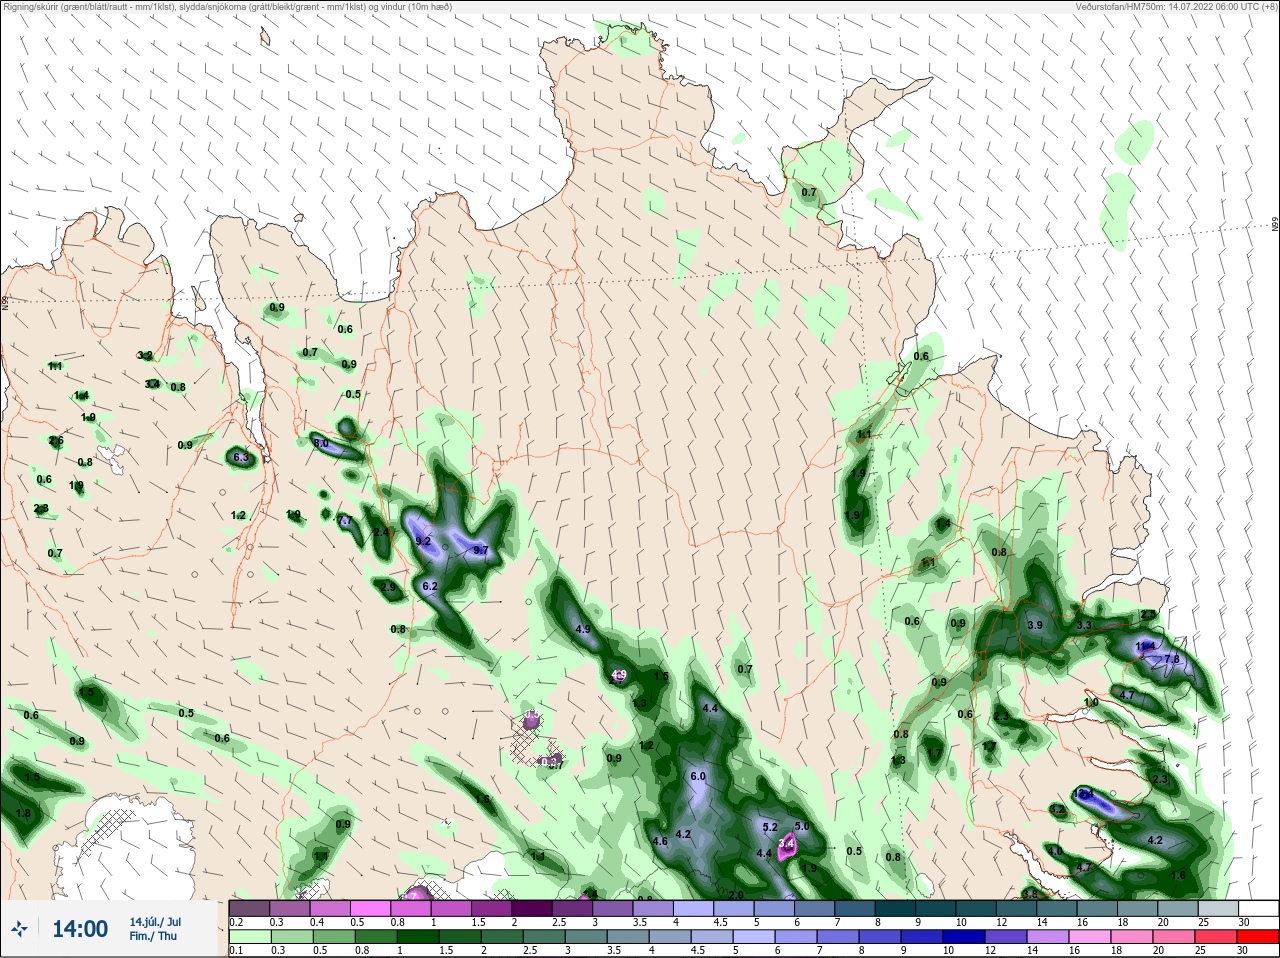The width and height of the screenshot is (1280, 958).
Task: Click the 2.4 precipitation value on map
Action: point(381,533)
